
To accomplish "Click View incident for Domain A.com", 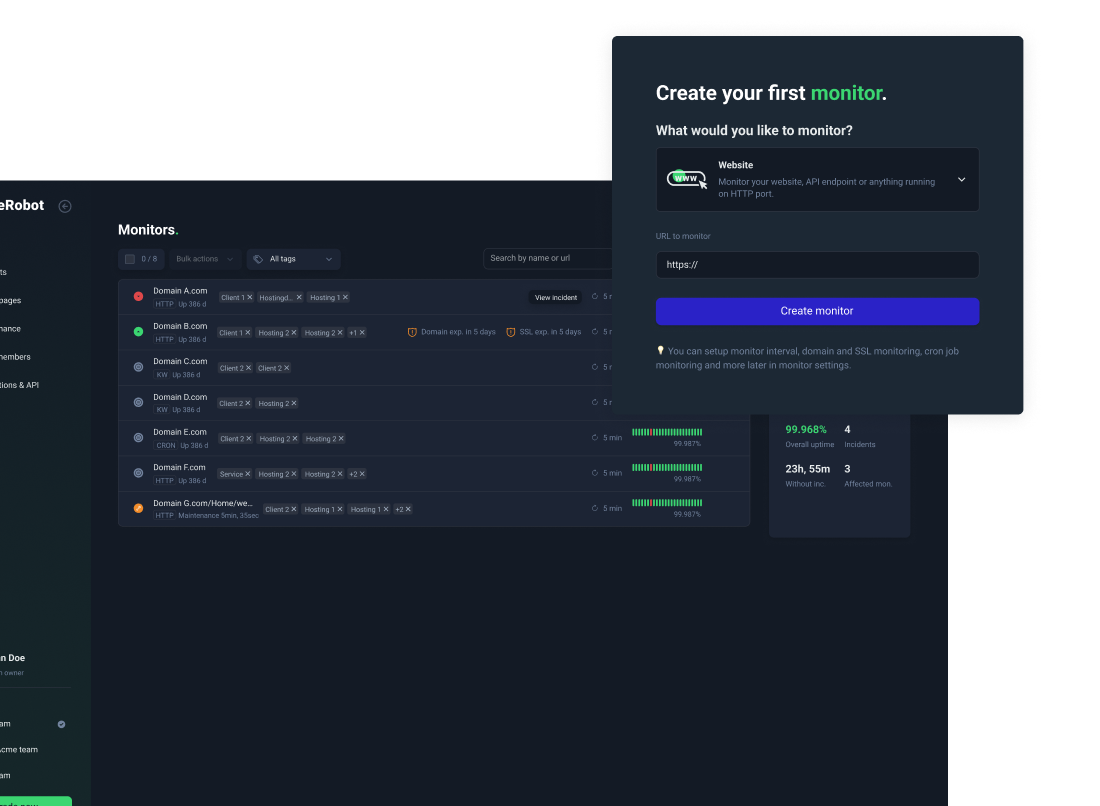I will tap(555, 297).
